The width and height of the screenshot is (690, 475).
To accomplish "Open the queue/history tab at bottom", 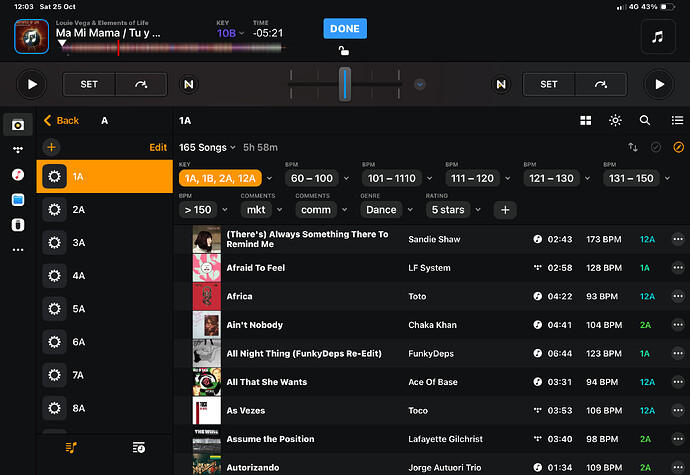I will [x=139, y=448].
